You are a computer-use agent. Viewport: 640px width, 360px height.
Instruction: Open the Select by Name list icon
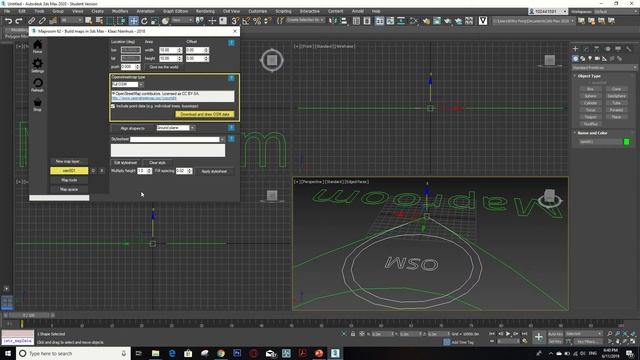pos(99,20)
